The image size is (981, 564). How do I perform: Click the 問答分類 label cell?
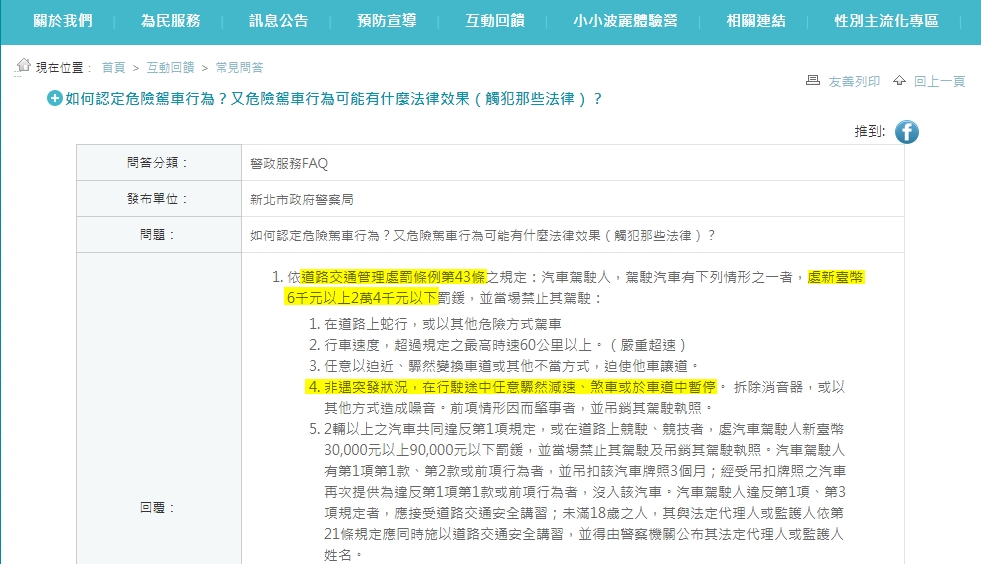[159, 163]
